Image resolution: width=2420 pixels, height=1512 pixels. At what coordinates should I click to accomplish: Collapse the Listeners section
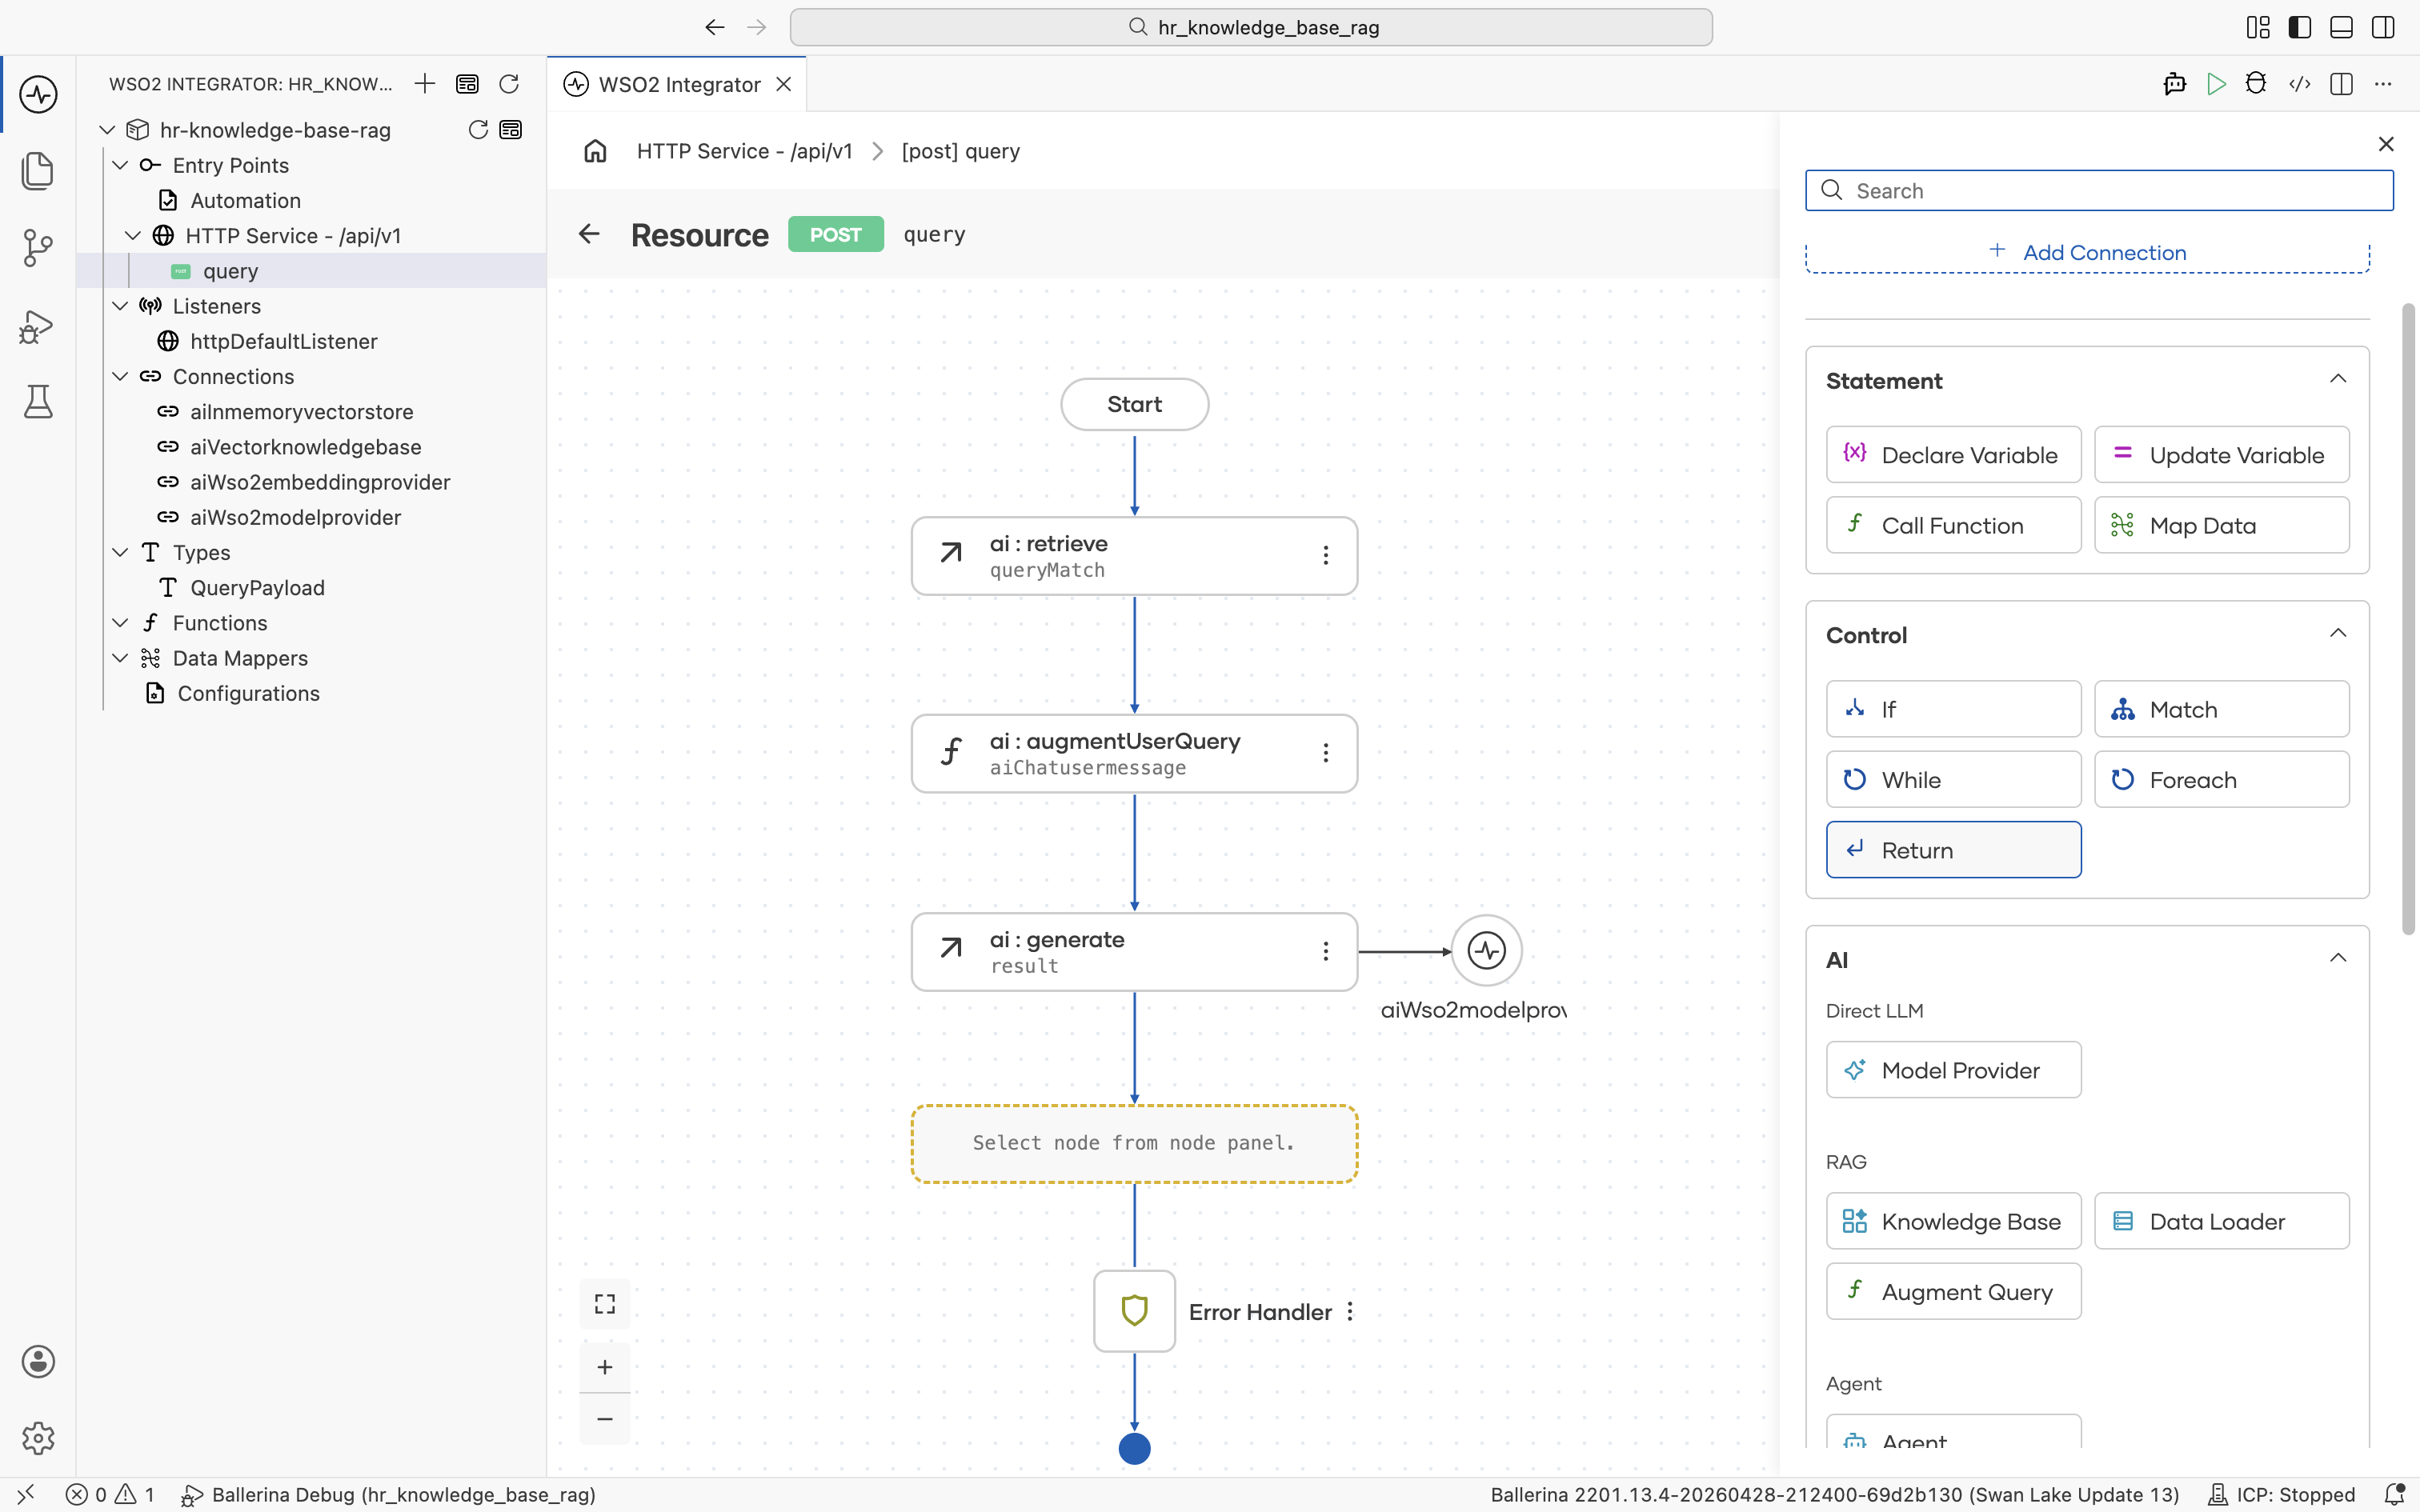point(120,306)
